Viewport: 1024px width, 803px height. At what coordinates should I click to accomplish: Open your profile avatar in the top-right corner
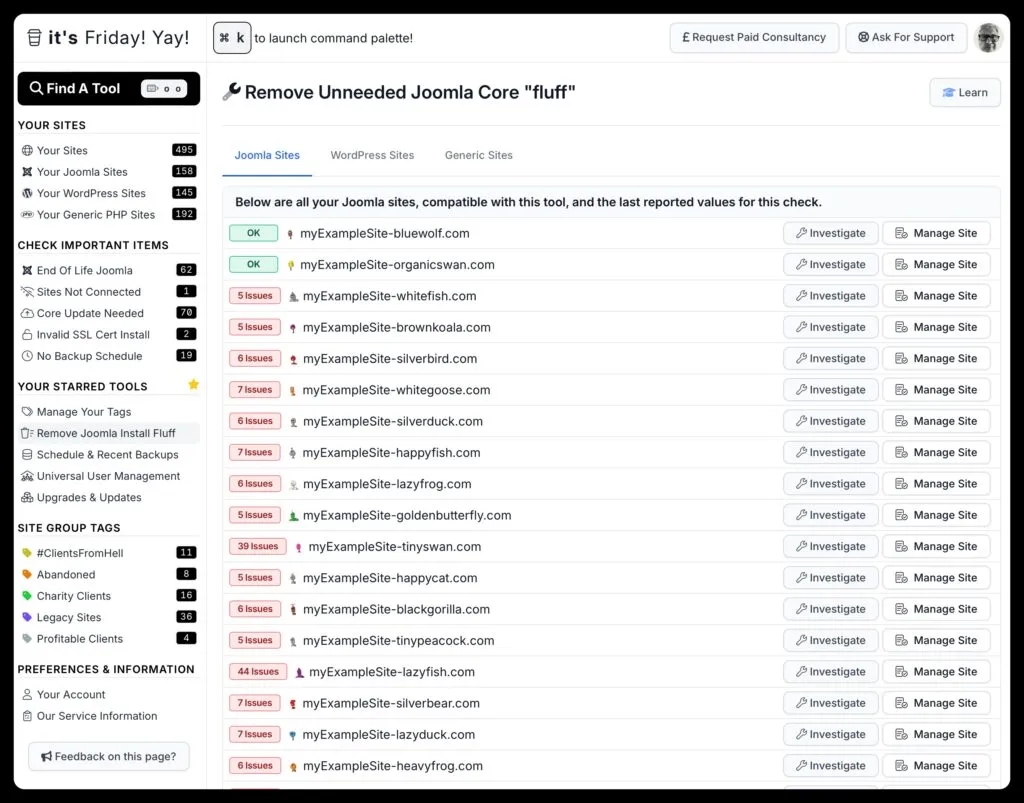point(989,37)
